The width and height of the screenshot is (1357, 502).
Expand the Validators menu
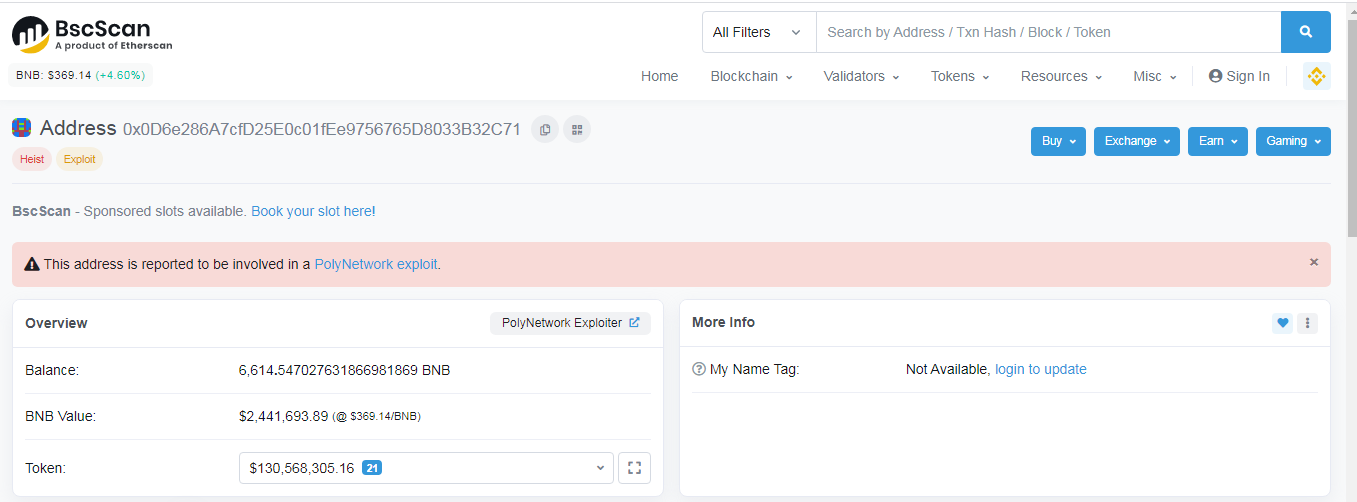pyautogui.click(x=861, y=76)
